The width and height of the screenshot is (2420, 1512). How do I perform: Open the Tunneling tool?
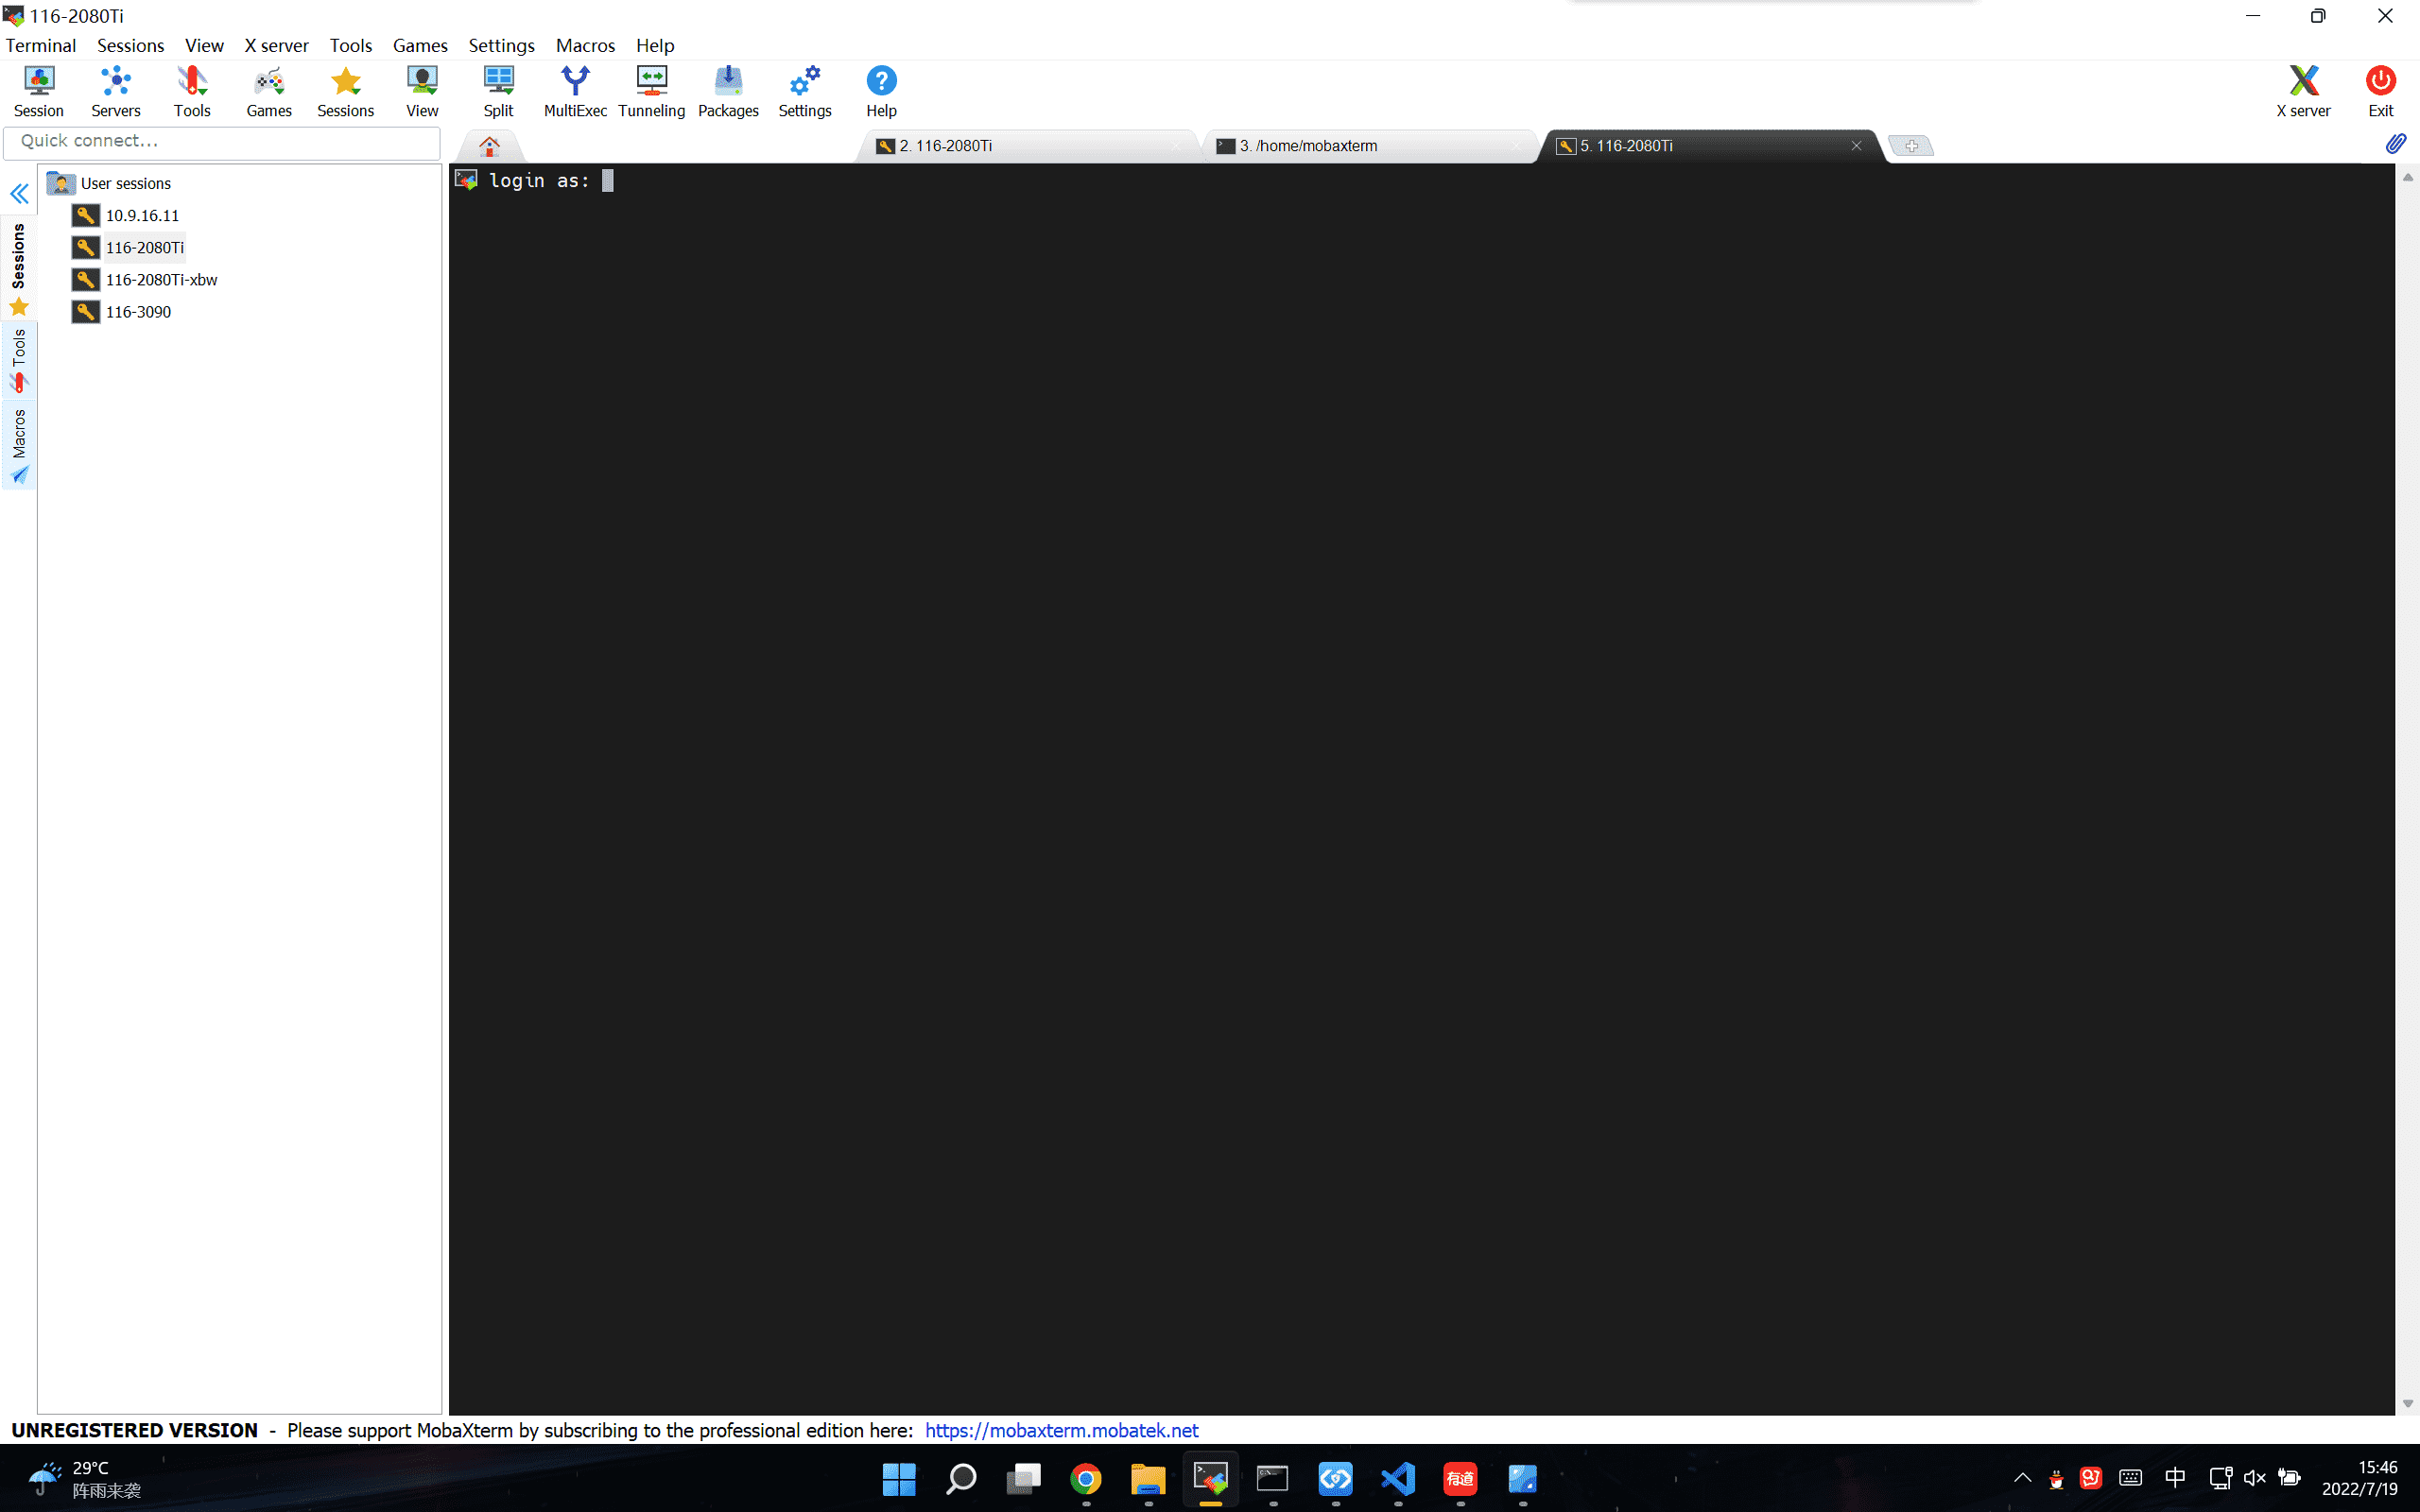click(x=652, y=92)
